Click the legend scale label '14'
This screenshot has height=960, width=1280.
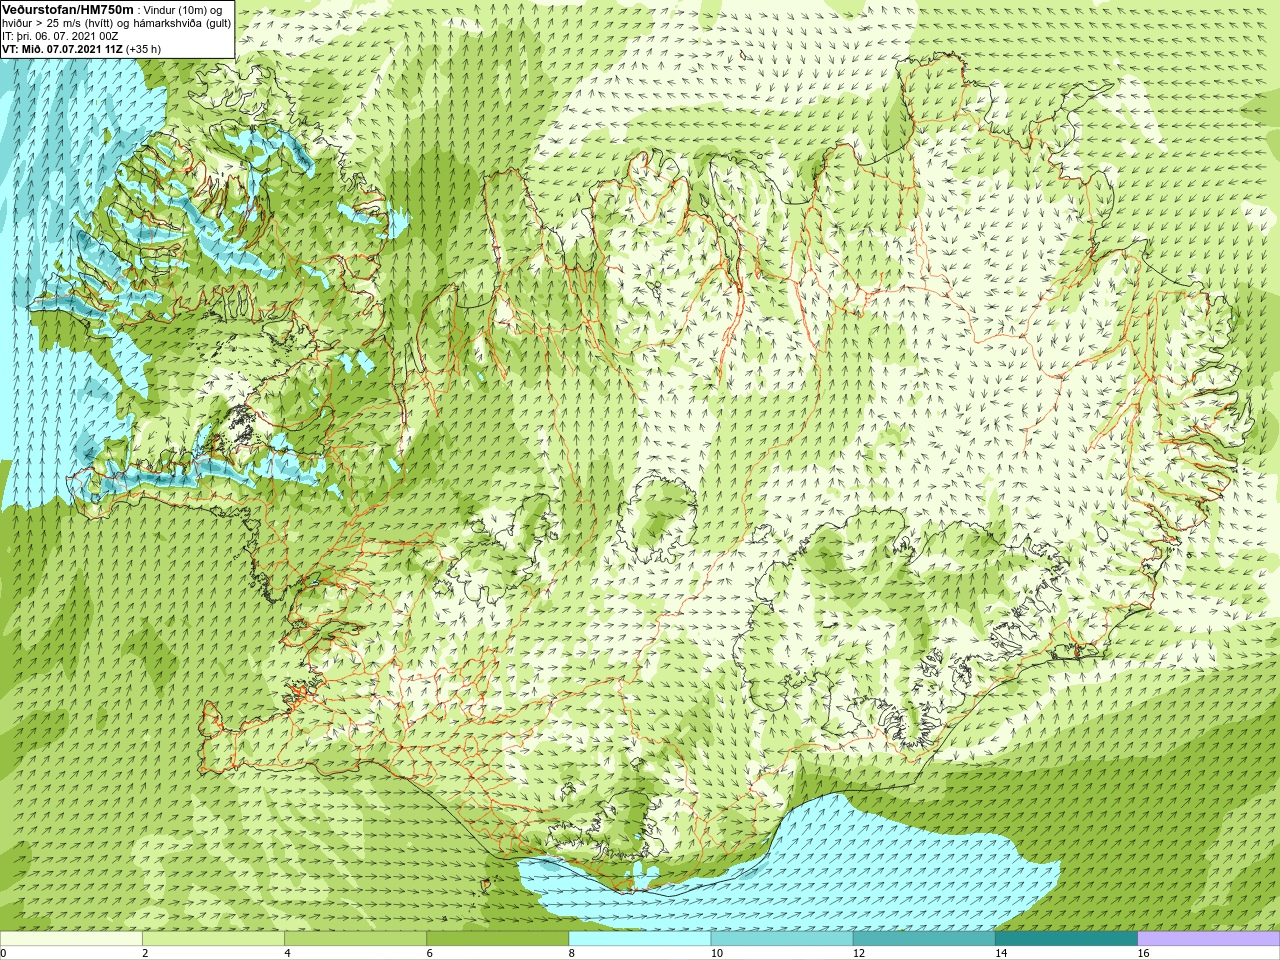[x=1001, y=953]
